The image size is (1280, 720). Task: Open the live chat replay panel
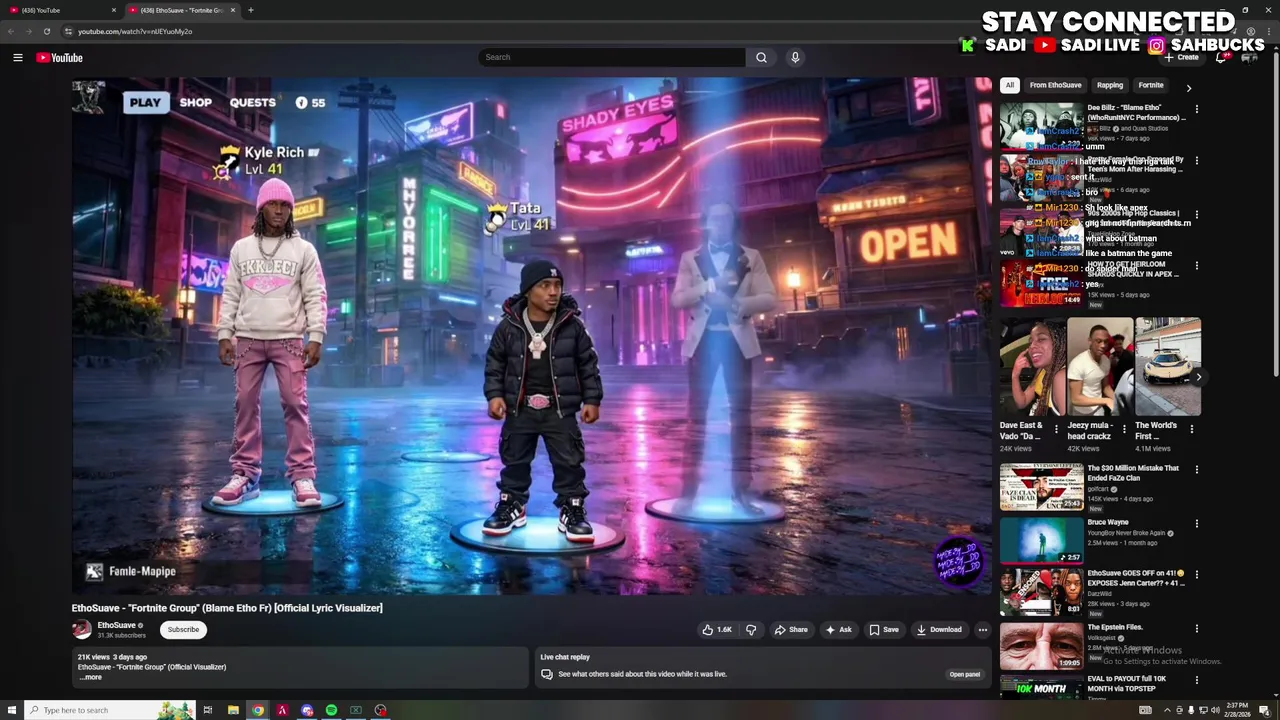[965, 674]
